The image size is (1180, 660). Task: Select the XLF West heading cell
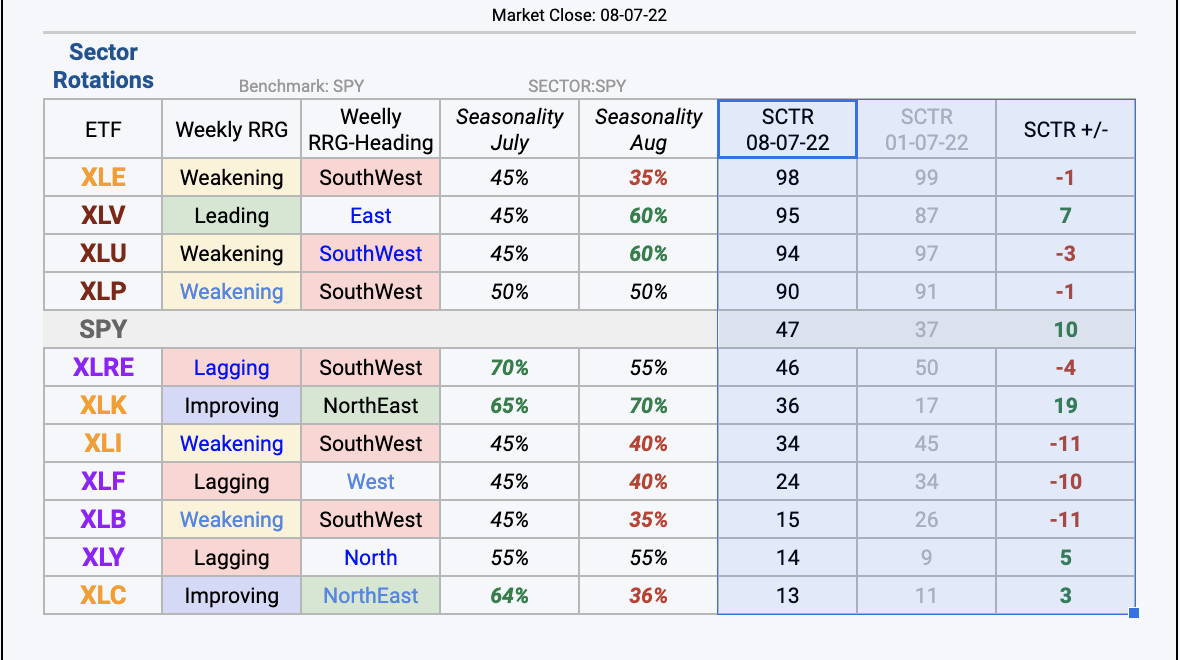pos(370,482)
